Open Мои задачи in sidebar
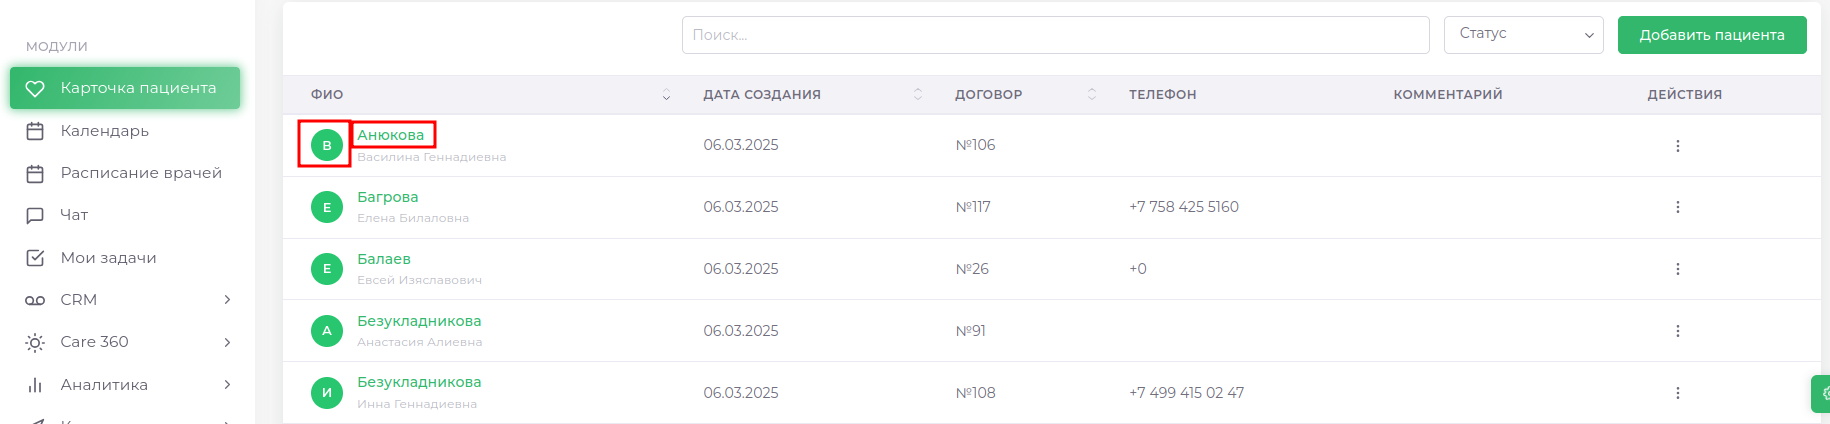The height and width of the screenshot is (424, 1830). [x=108, y=258]
